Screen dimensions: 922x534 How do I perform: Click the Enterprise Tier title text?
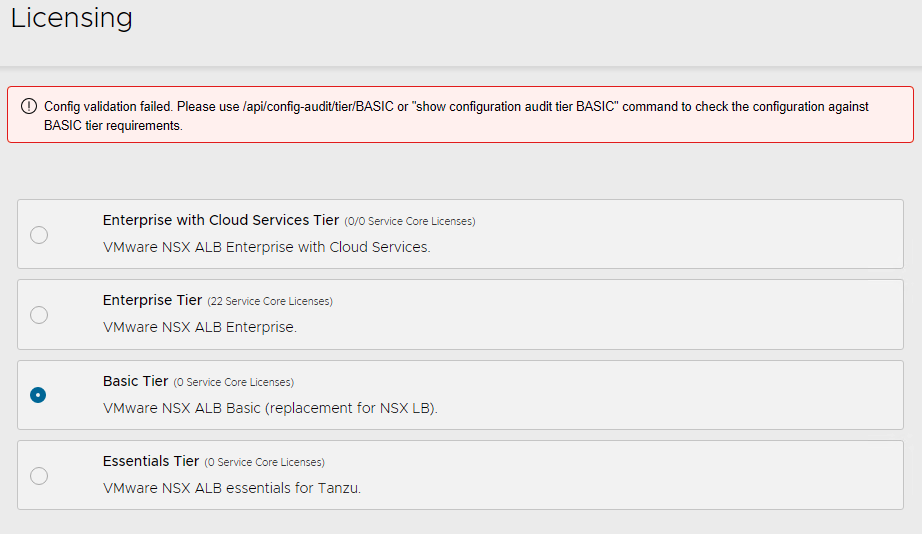pyautogui.click(x=152, y=300)
